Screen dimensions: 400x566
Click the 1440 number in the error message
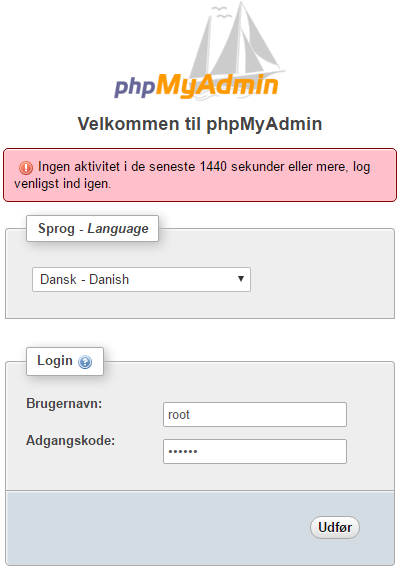point(213,167)
